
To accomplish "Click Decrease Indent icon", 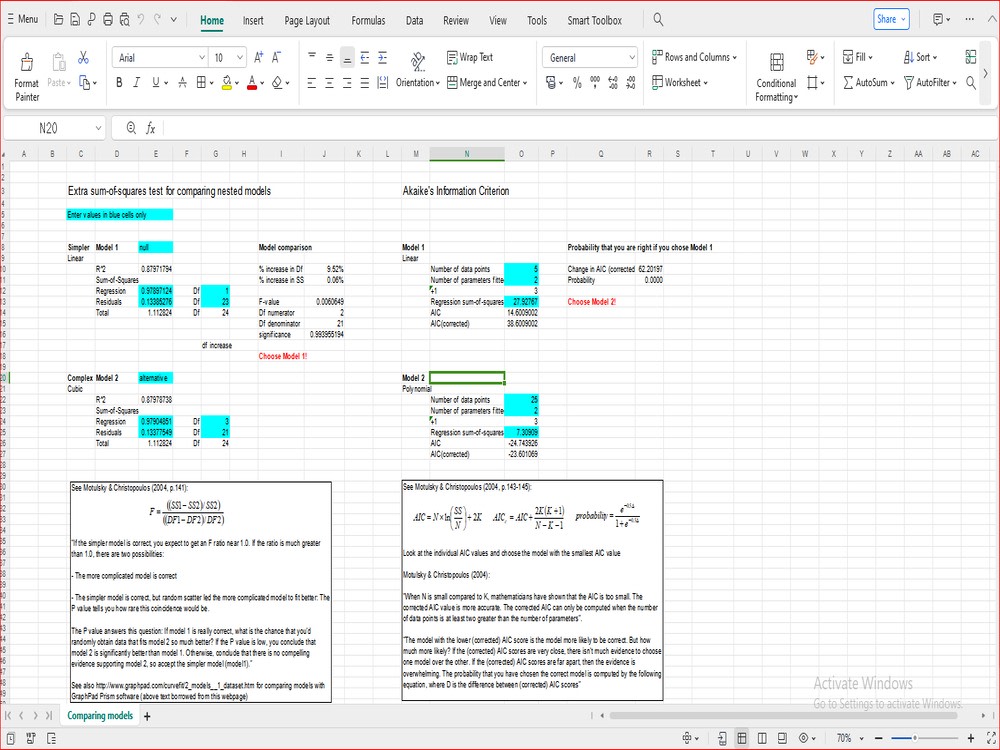I will click(x=365, y=57).
